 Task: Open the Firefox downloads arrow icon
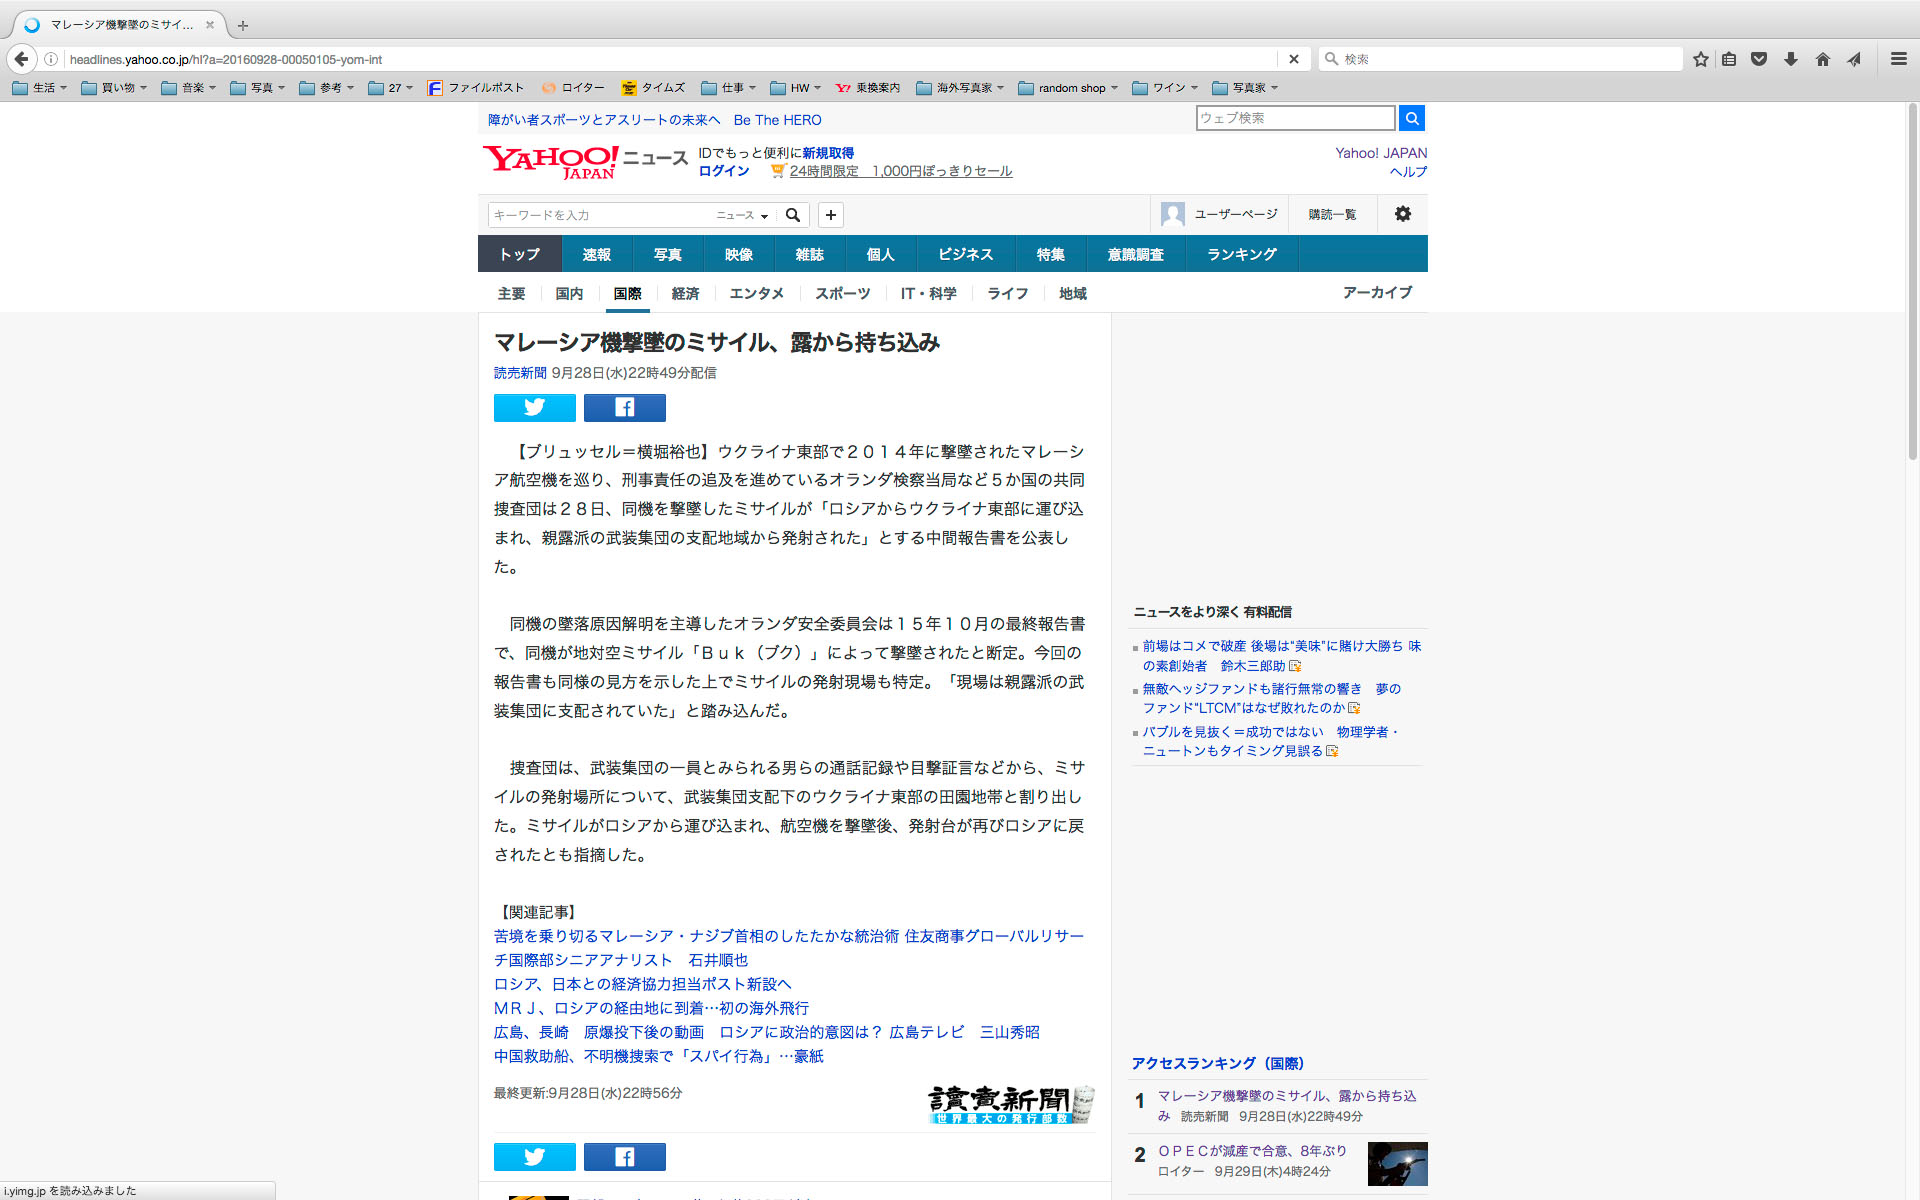click(x=1790, y=59)
